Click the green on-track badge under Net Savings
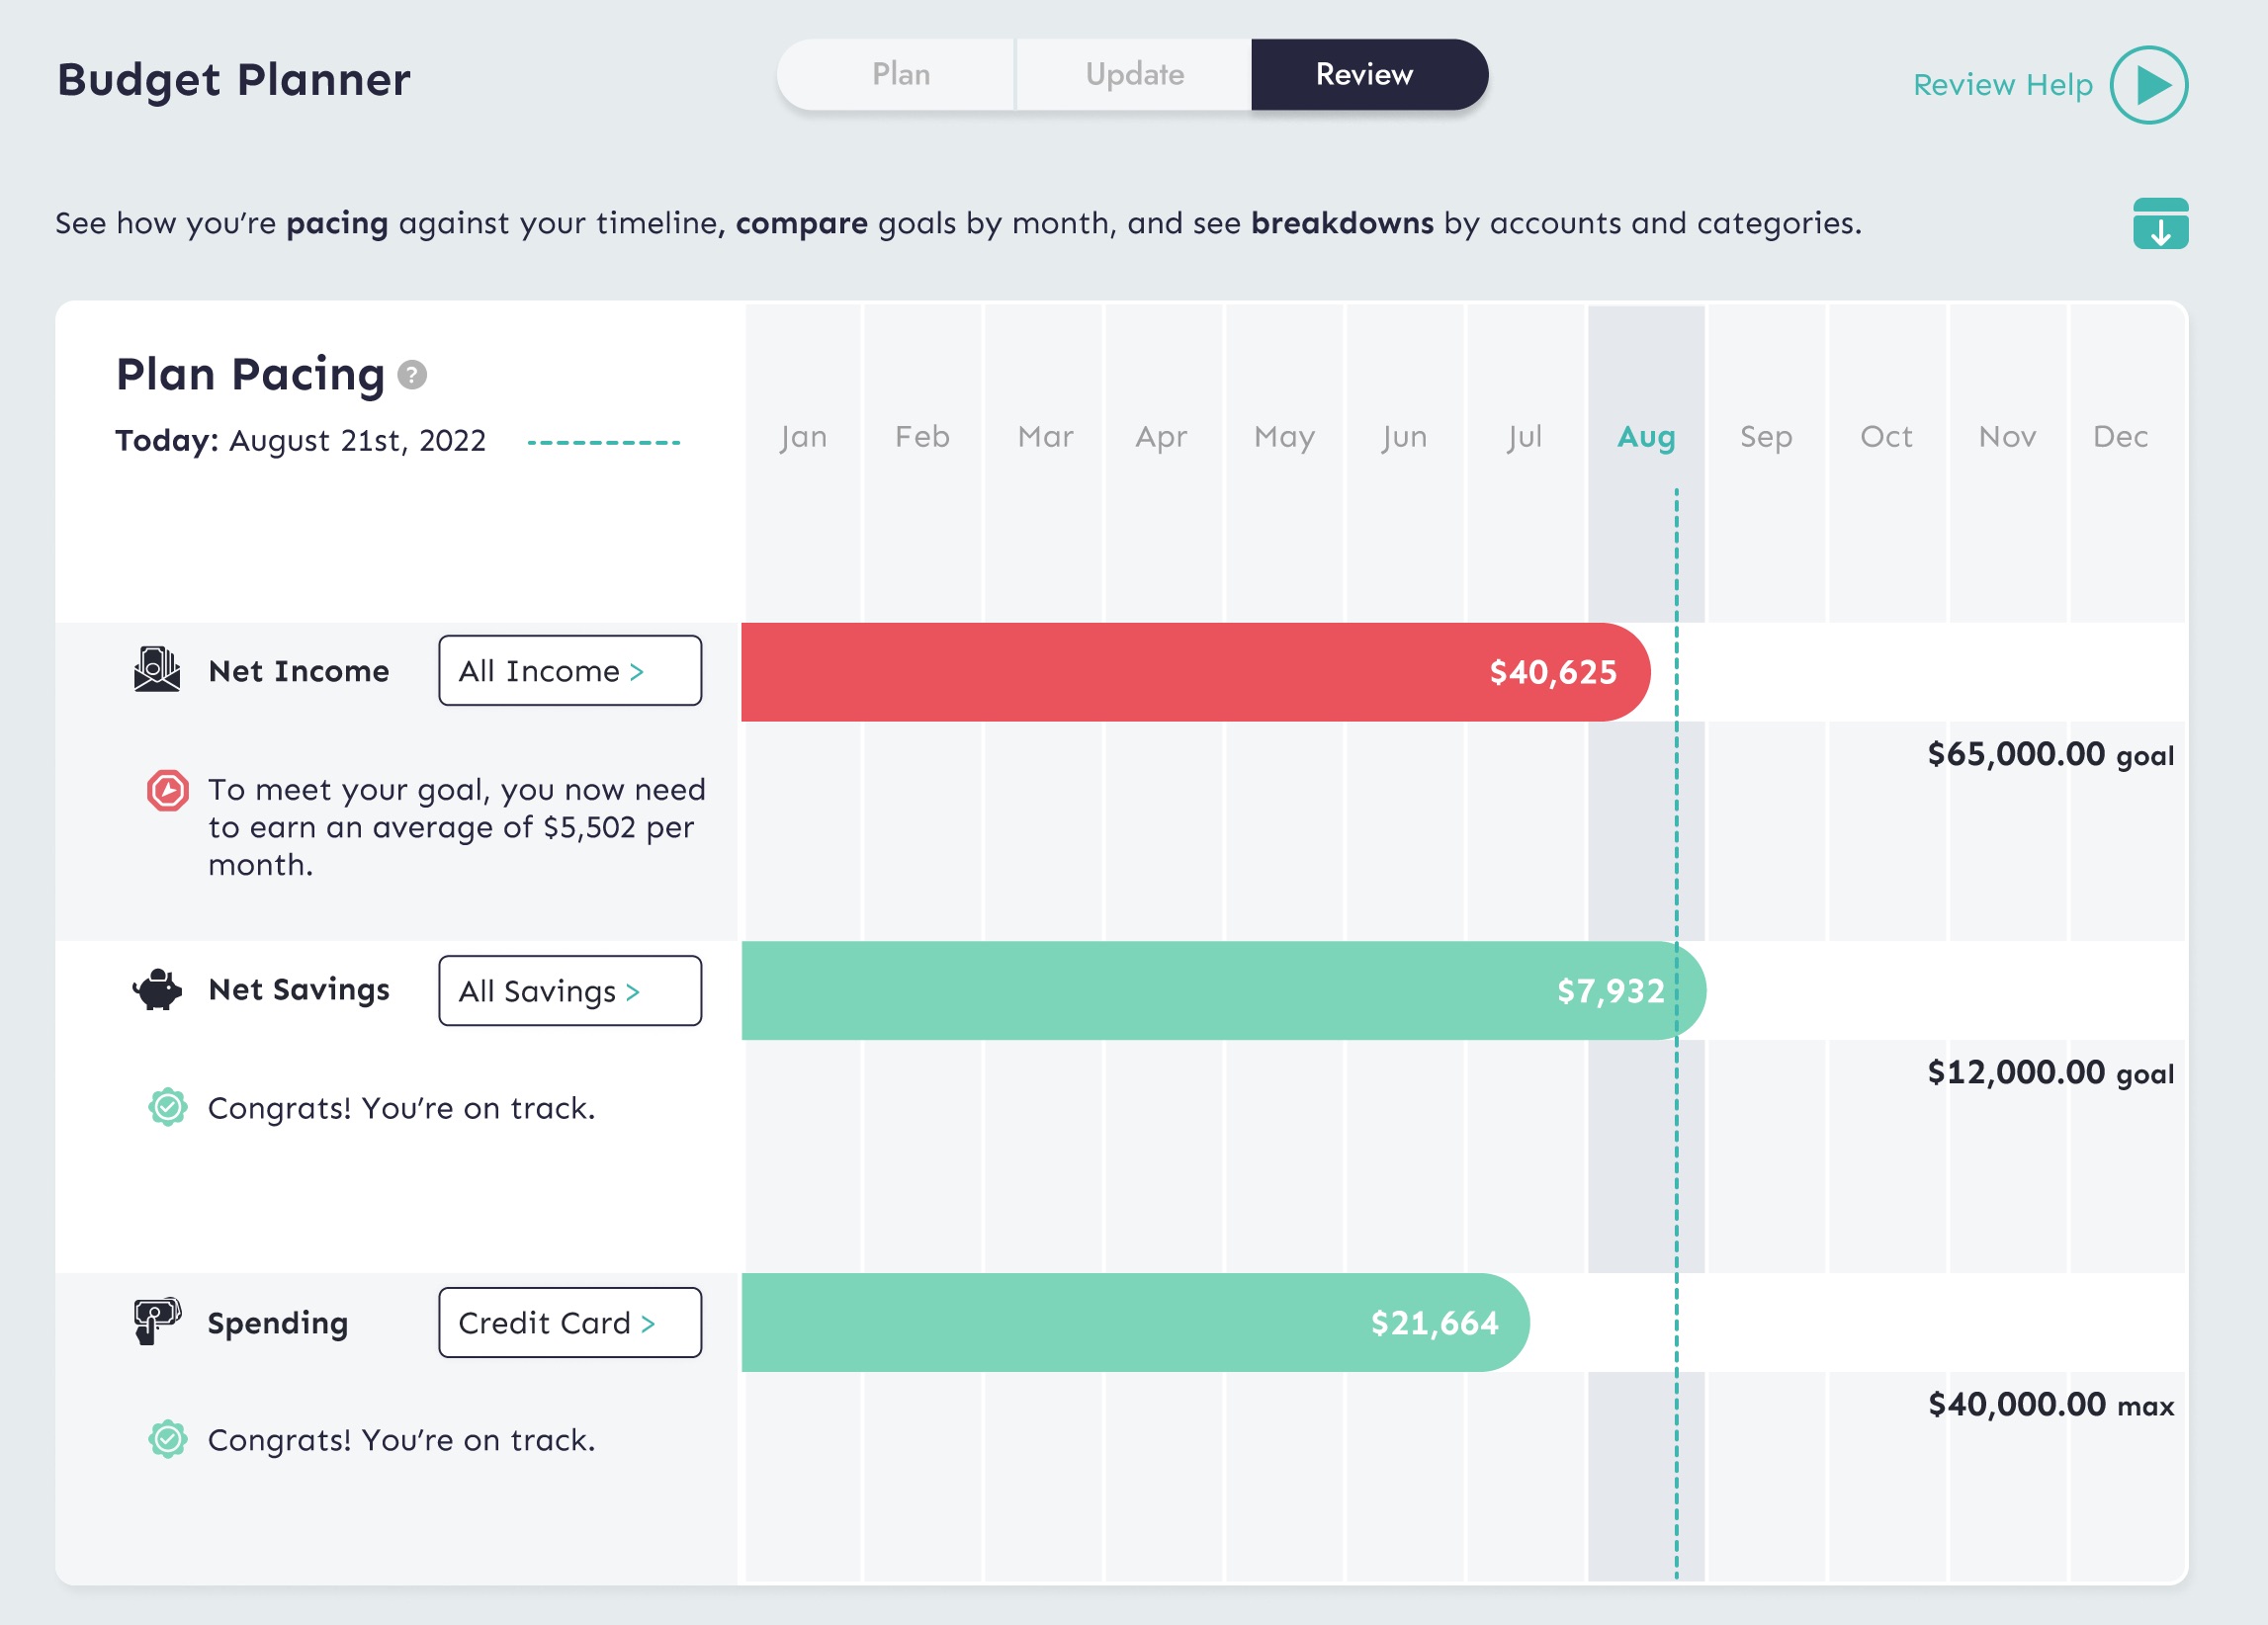 (167, 1107)
